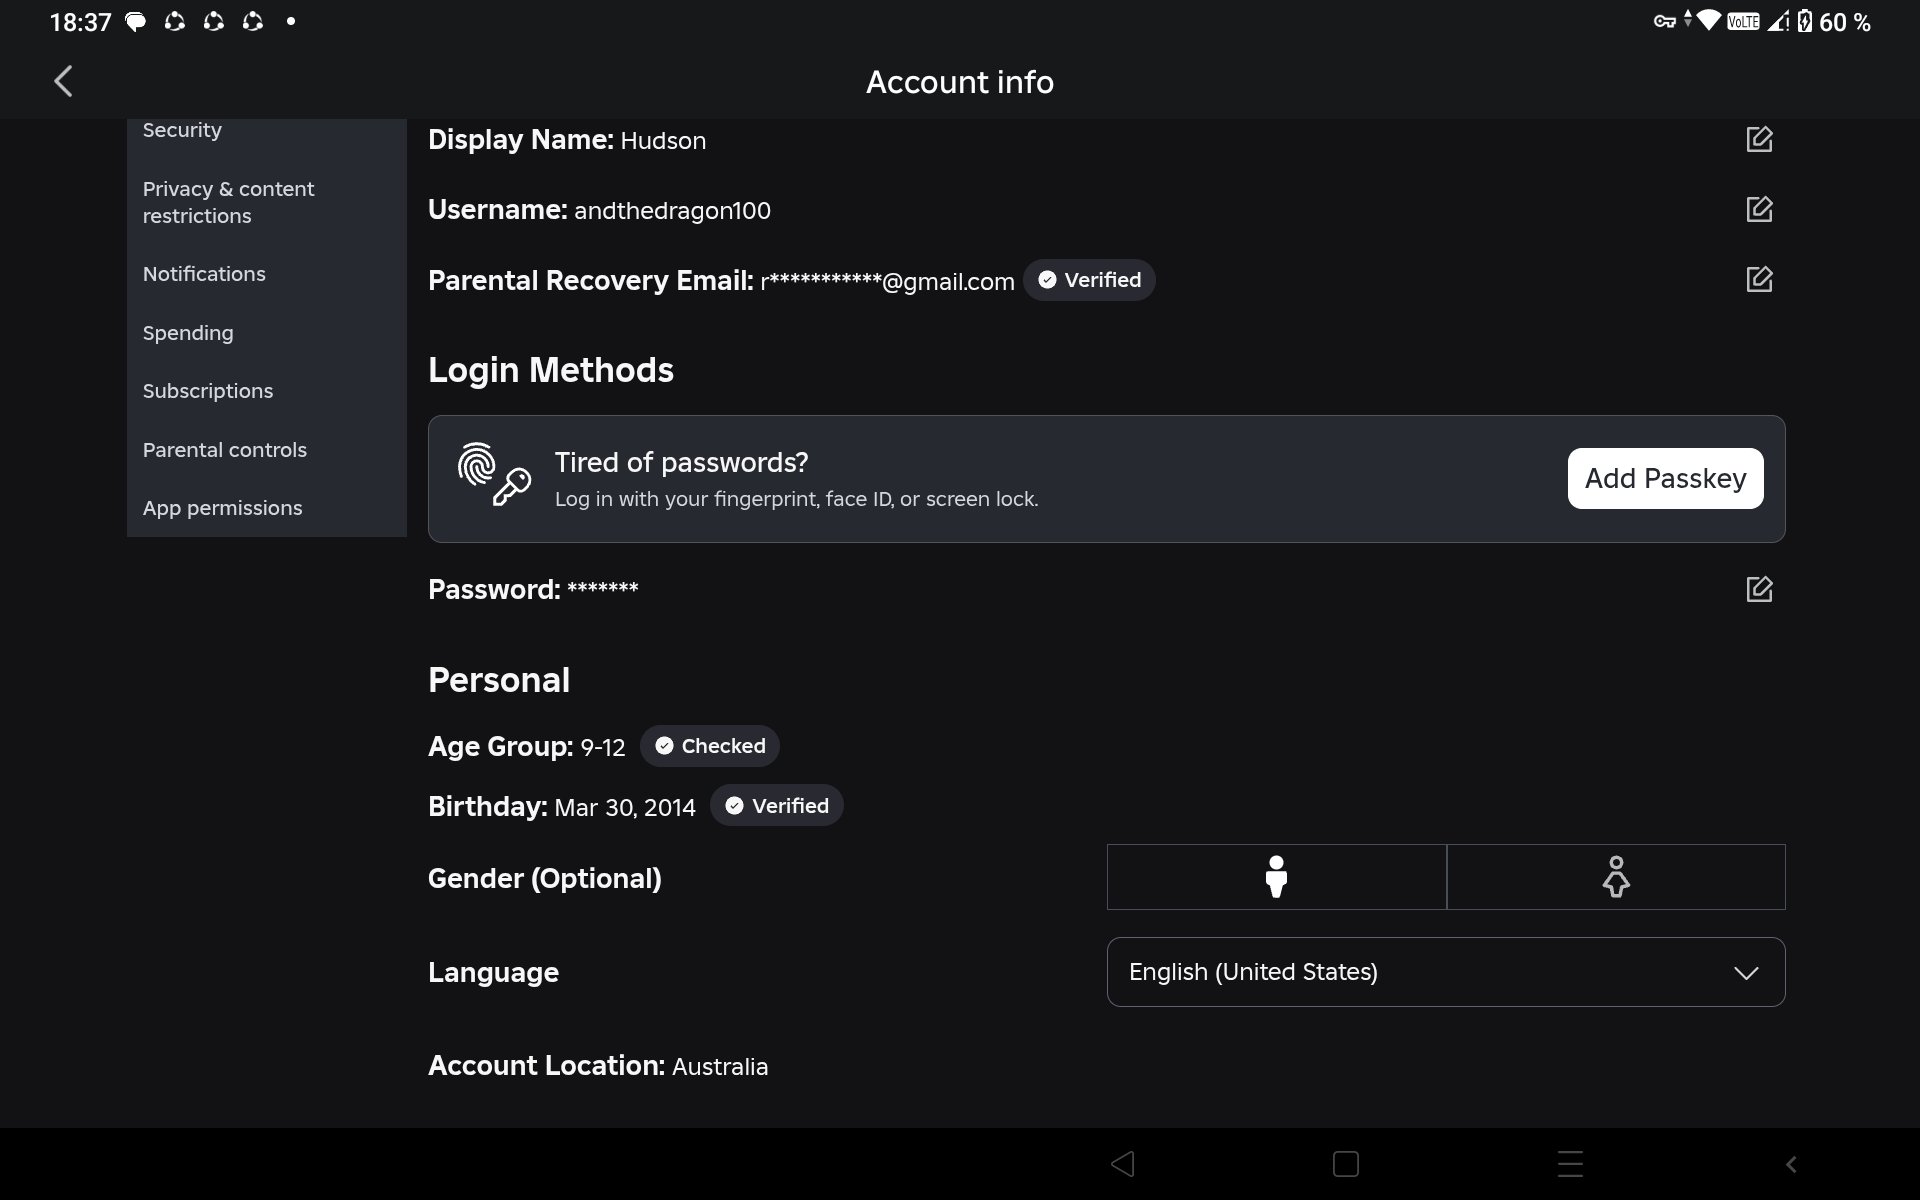Click the Age Group '9-12' value

click(603, 747)
